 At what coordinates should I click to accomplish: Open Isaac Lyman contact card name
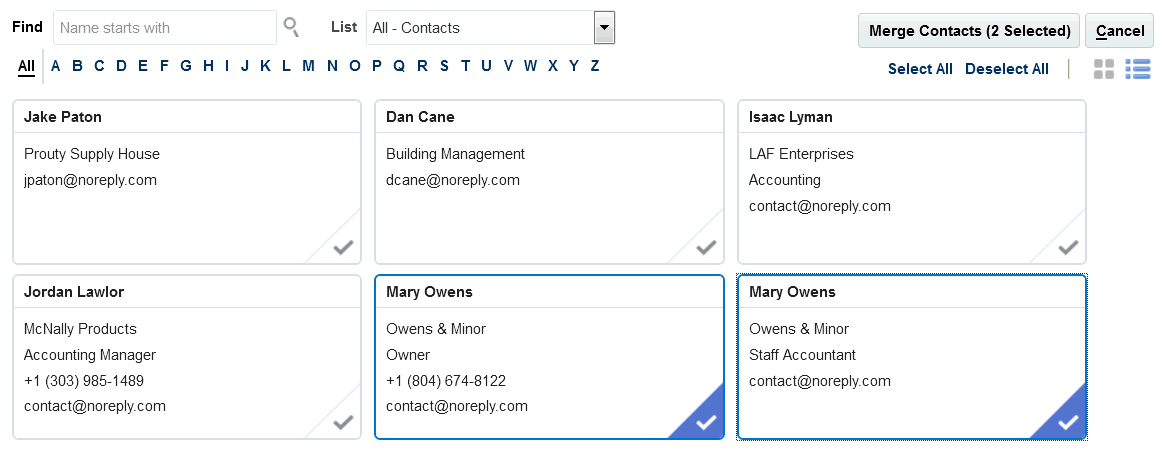[791, 117]
